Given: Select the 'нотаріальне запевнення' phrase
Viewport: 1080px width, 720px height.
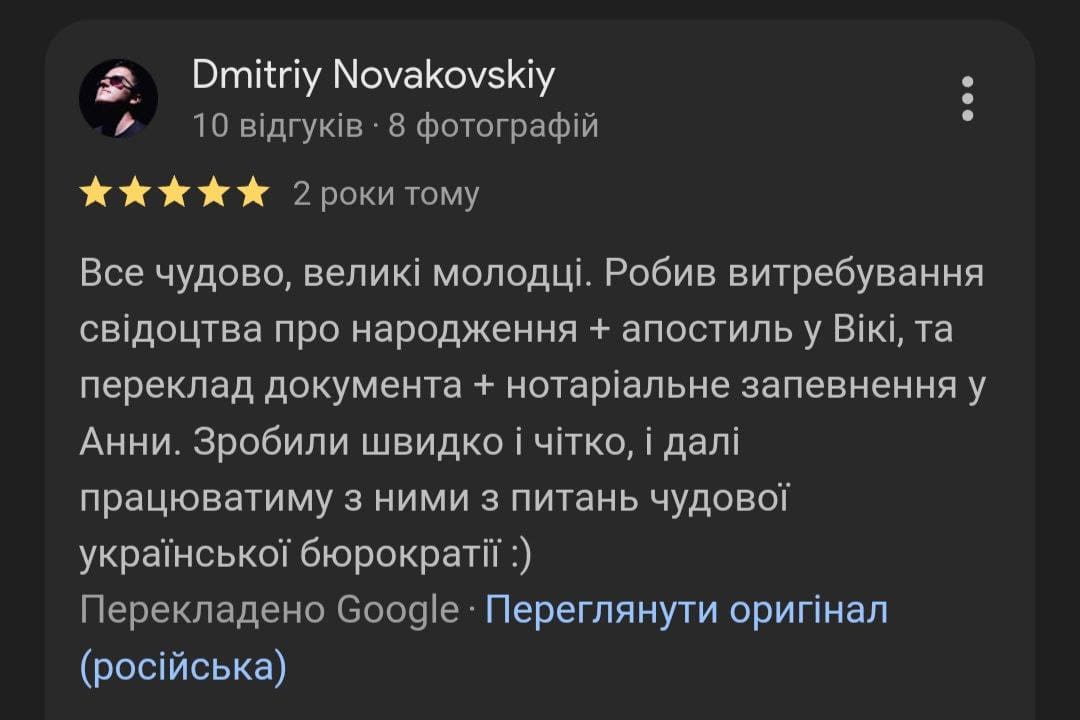Looking at the screenshot, I should (x=731, y=386).
